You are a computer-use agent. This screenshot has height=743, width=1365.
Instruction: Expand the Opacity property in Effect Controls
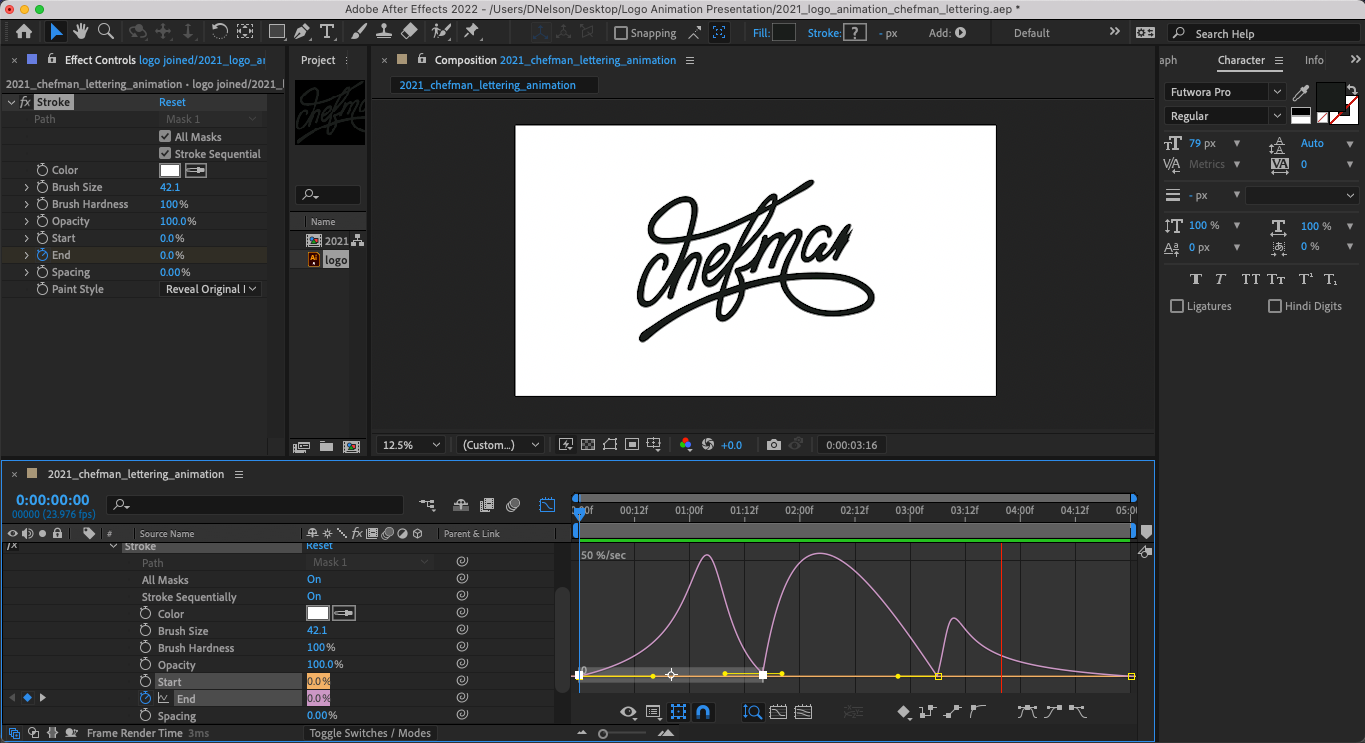tap(27, 221)
